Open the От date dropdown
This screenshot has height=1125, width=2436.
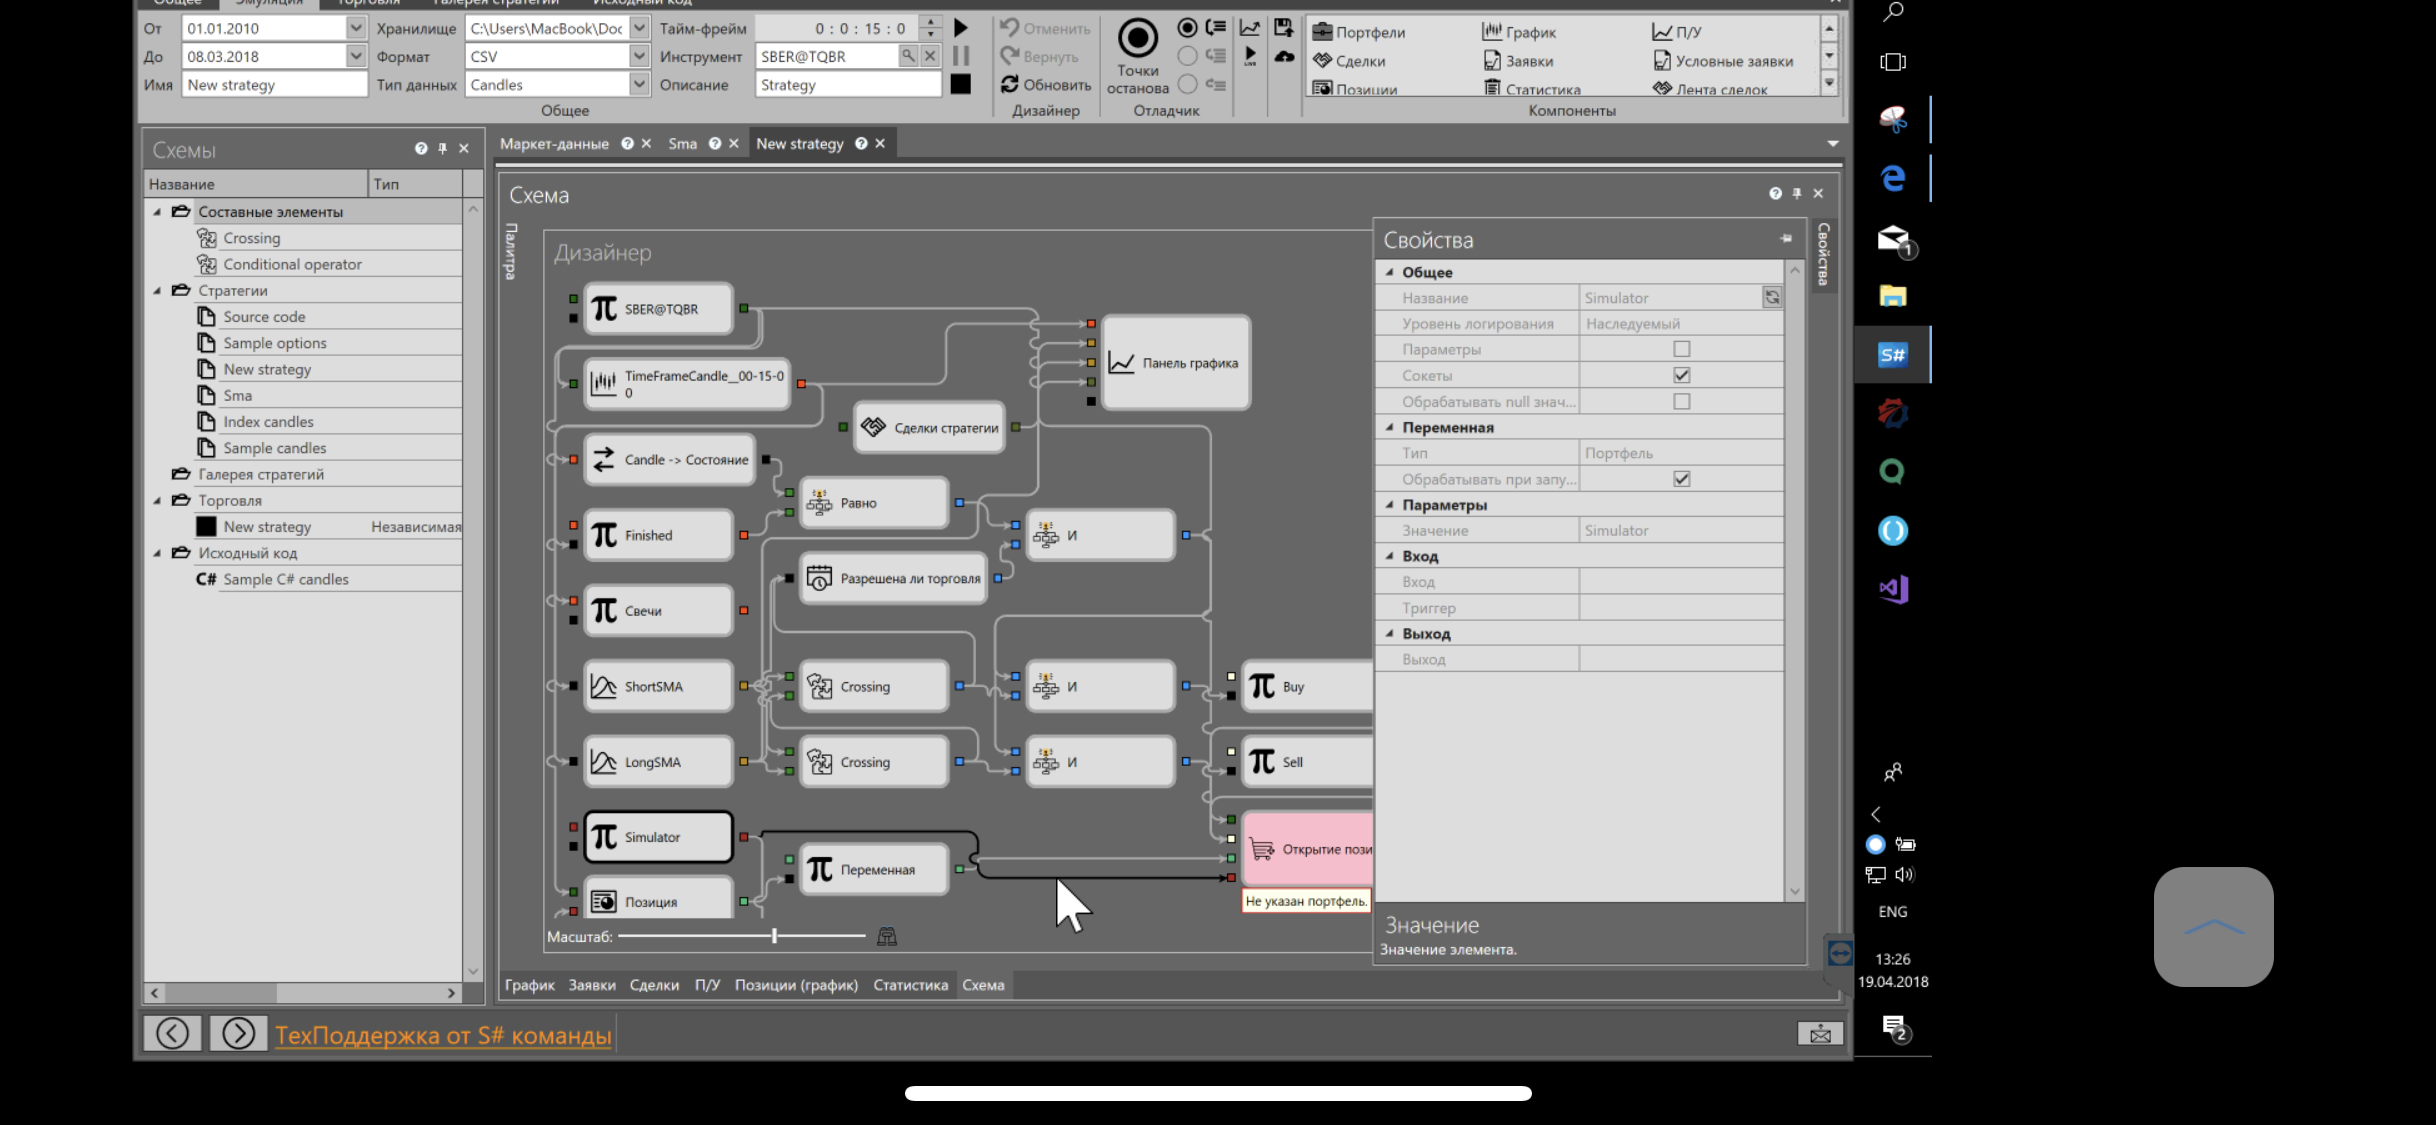pyautogui.click(x=356, y=28)
